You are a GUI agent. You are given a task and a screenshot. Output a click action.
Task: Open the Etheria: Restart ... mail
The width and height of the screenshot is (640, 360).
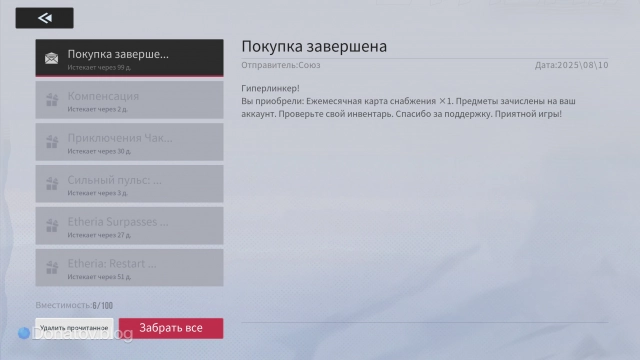129,268
